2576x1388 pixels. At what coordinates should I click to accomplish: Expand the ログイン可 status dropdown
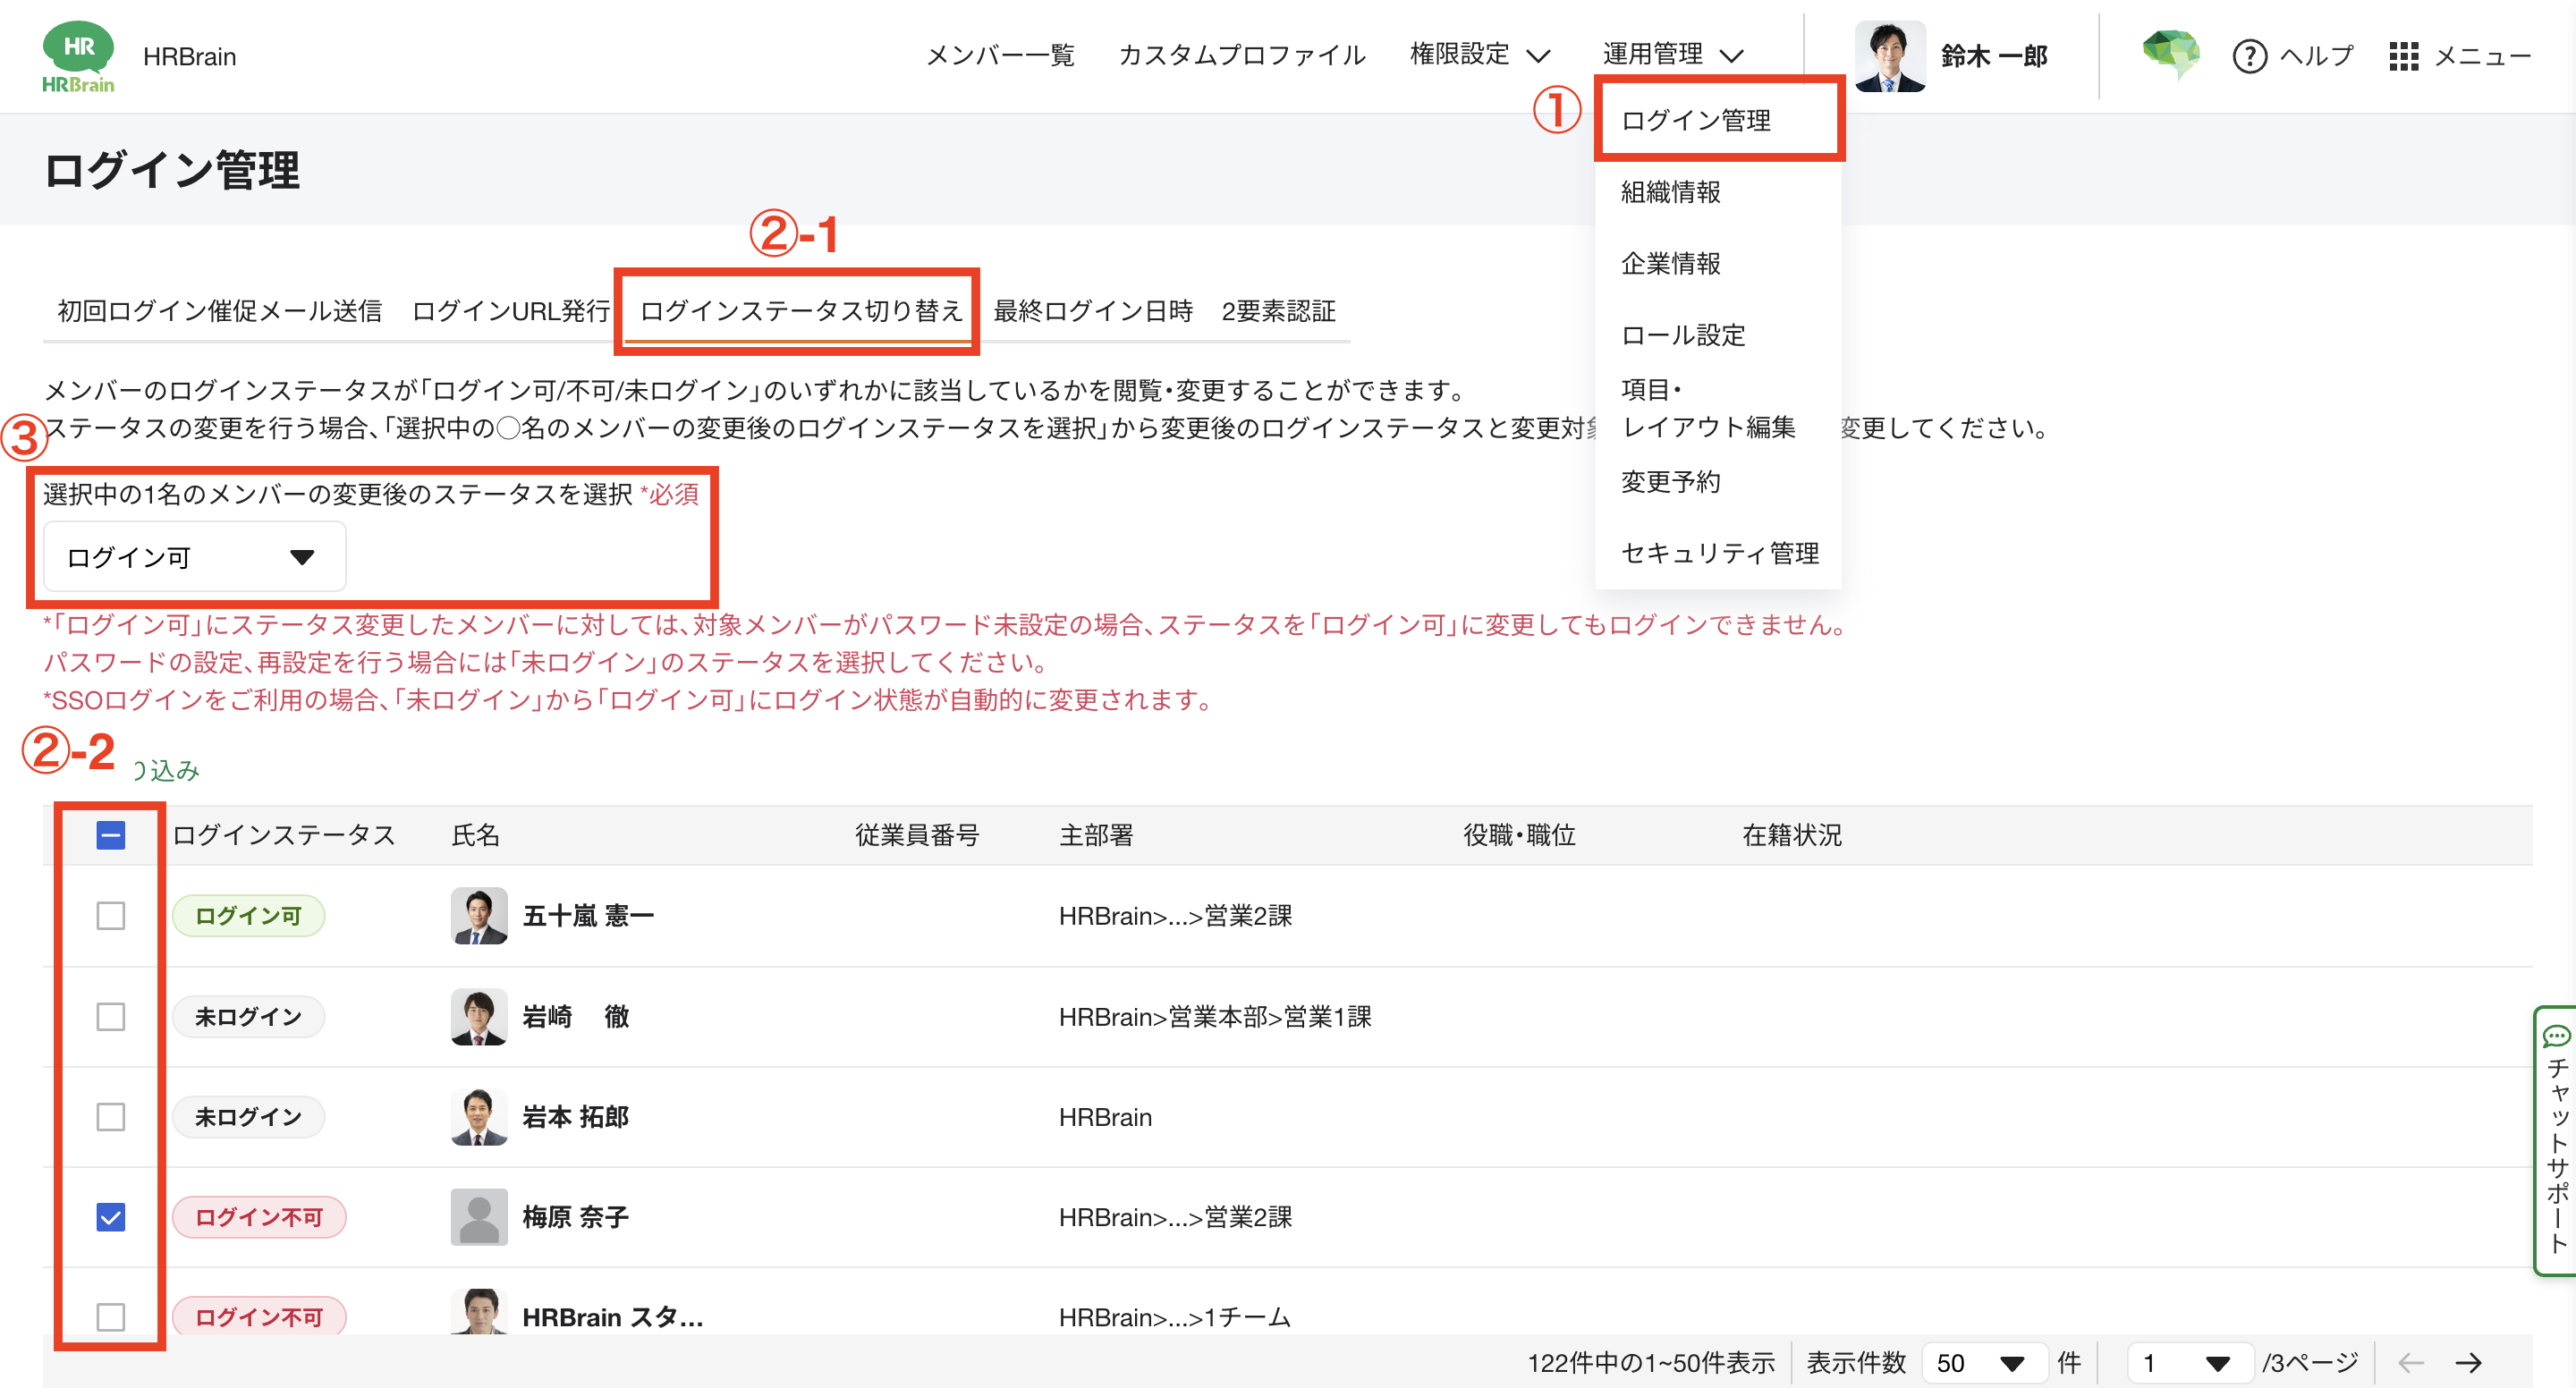194,557
